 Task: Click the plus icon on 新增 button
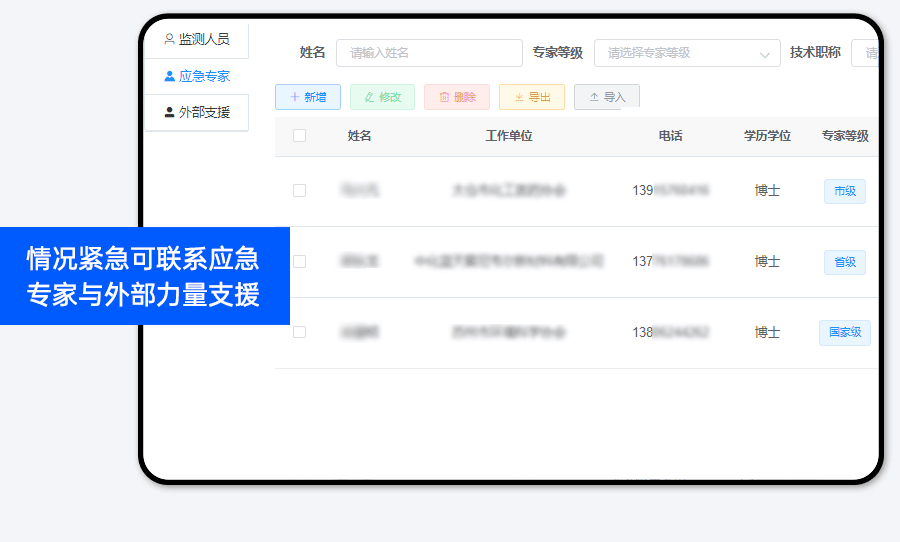click(x=294, y=97)
